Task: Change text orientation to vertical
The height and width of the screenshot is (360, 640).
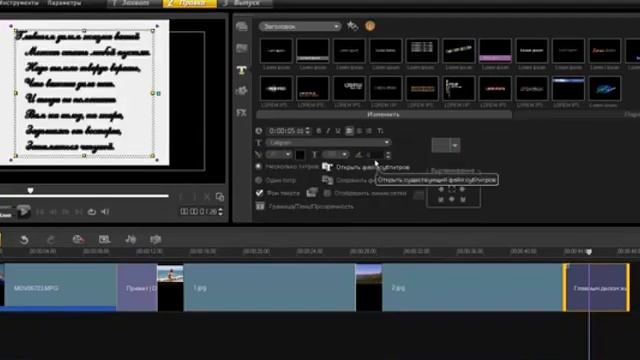Action: [380, 131]
